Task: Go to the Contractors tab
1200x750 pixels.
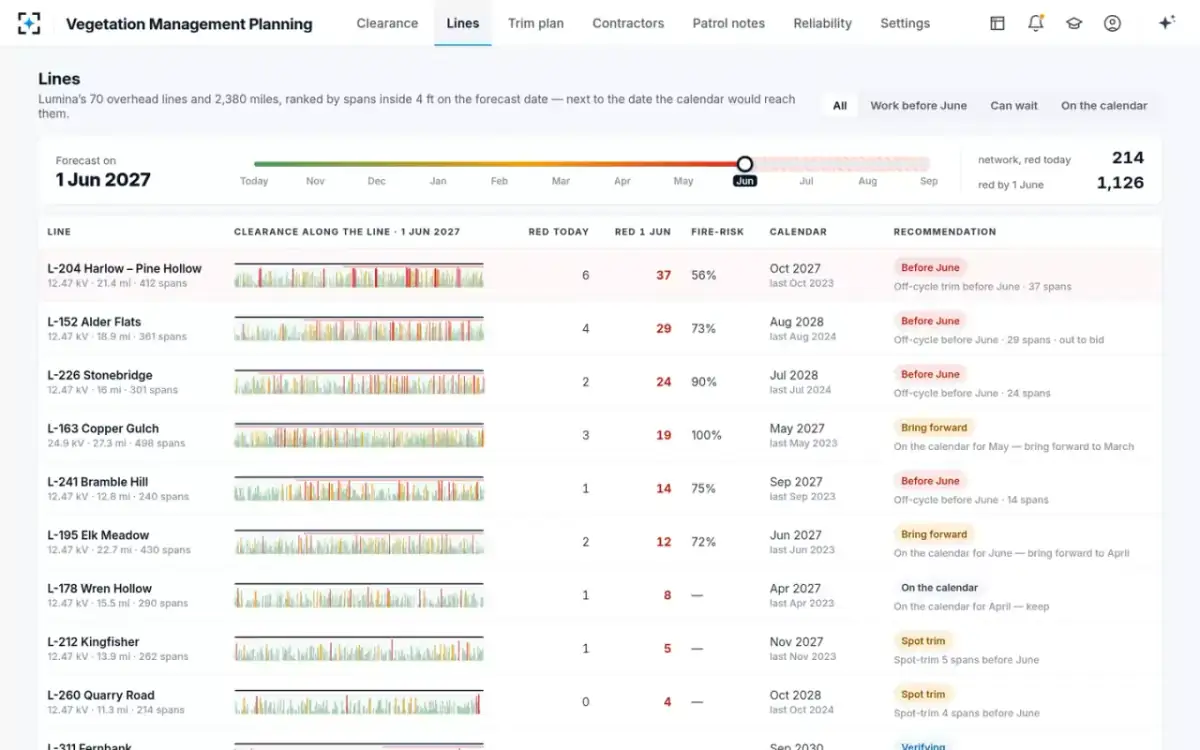Action: [x=628, y=23]
